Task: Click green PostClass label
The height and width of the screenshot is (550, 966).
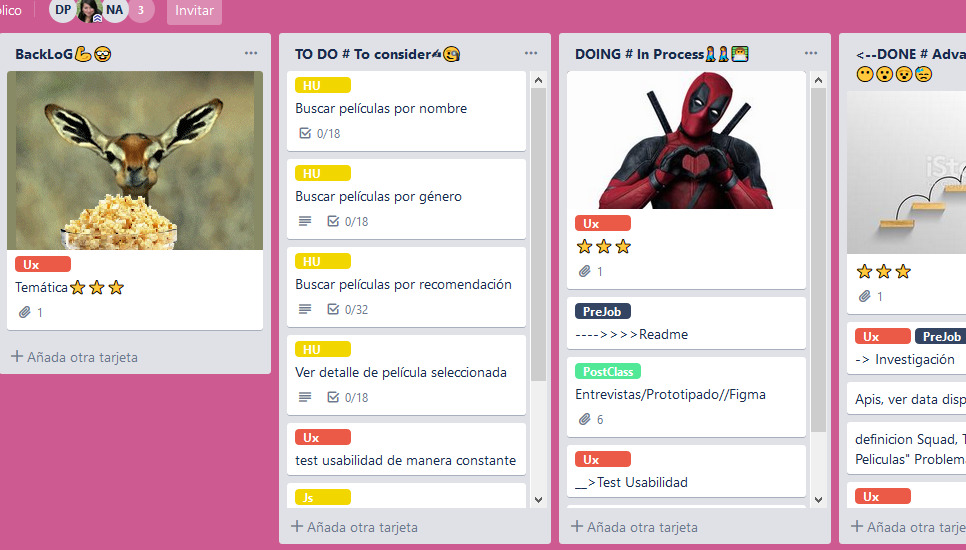Action: [608, 371]
